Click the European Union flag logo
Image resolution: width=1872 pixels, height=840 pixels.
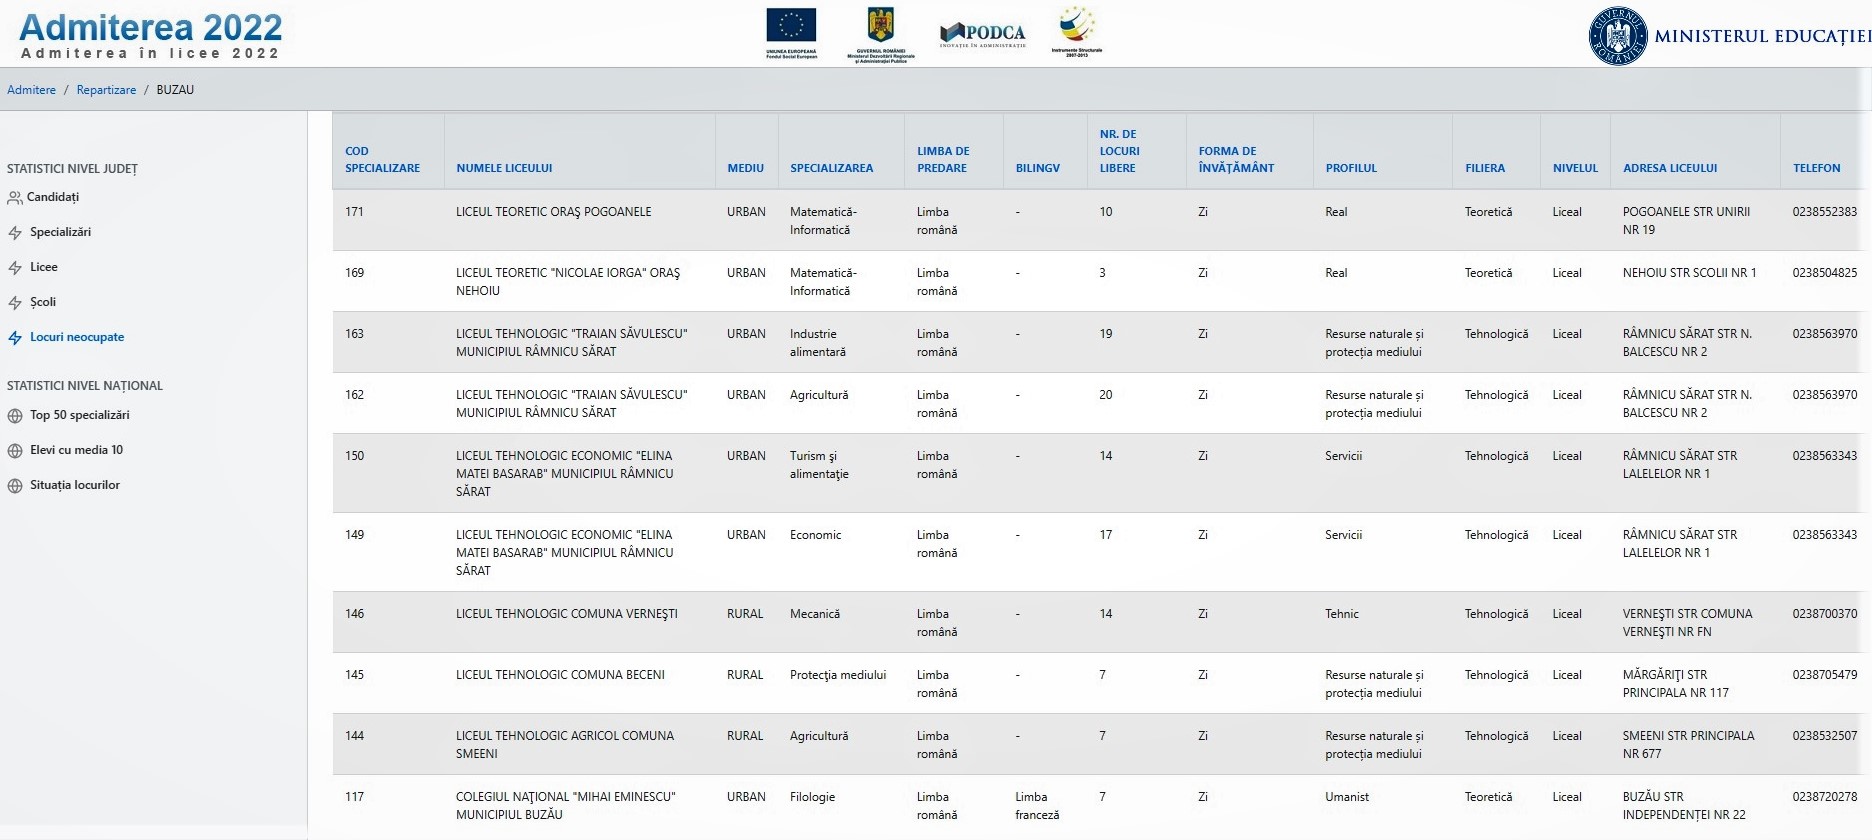tap(791, 33)
